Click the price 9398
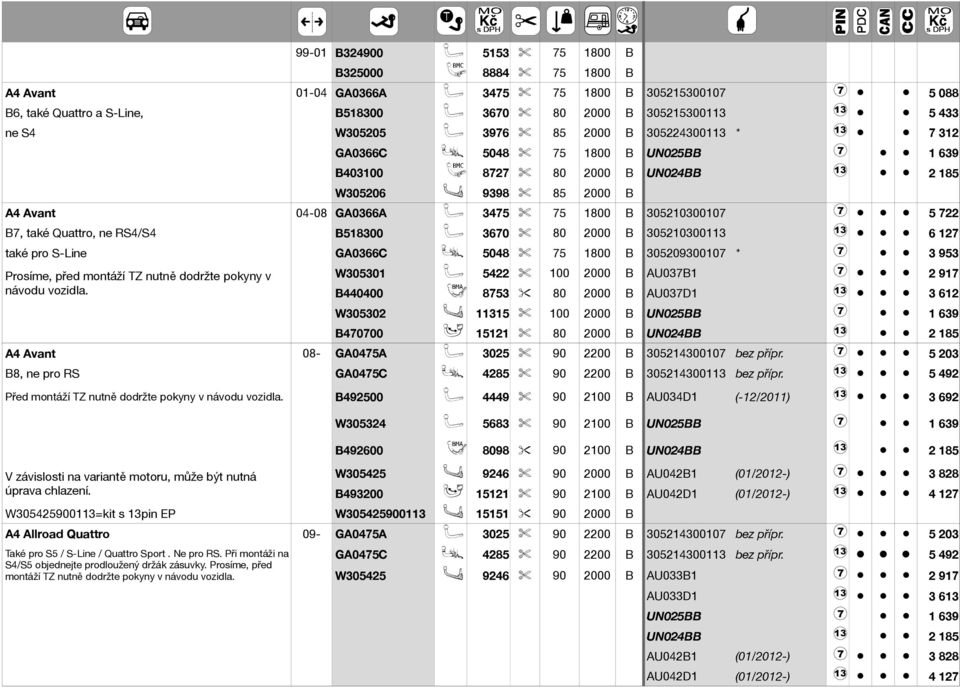960x687 pixels. point(495,193)
